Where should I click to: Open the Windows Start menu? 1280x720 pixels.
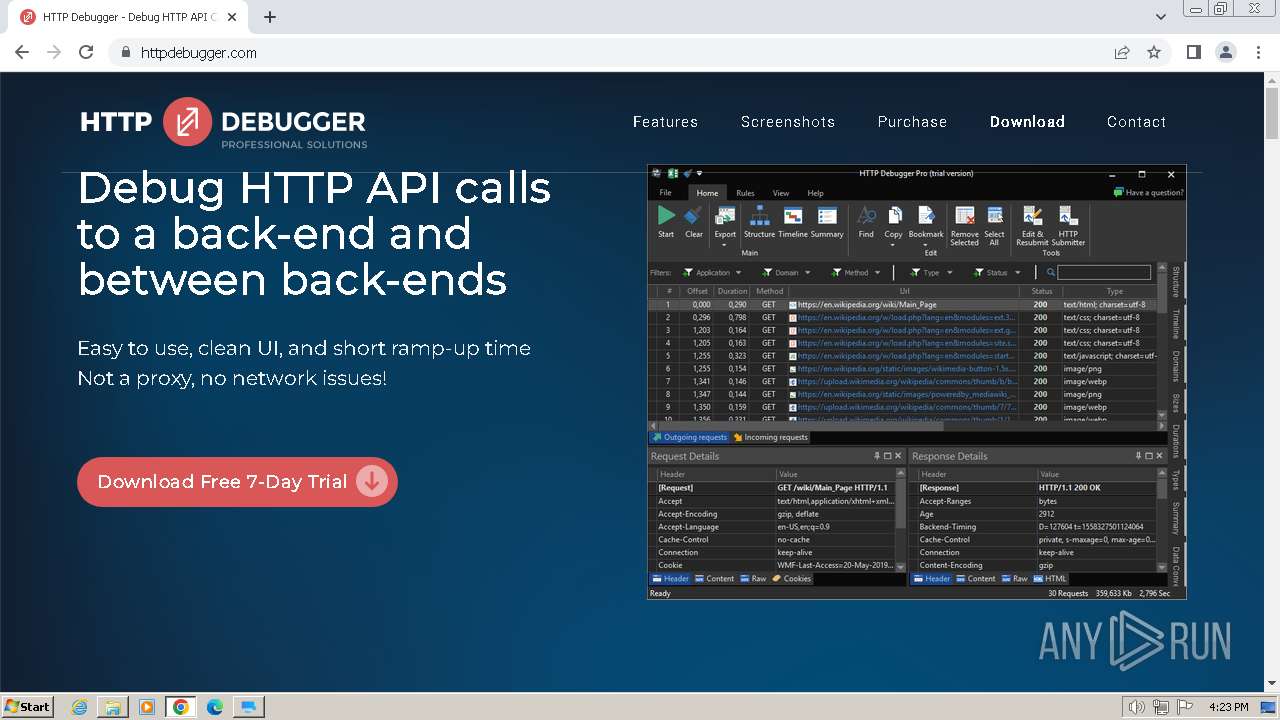tap(28, 706)
